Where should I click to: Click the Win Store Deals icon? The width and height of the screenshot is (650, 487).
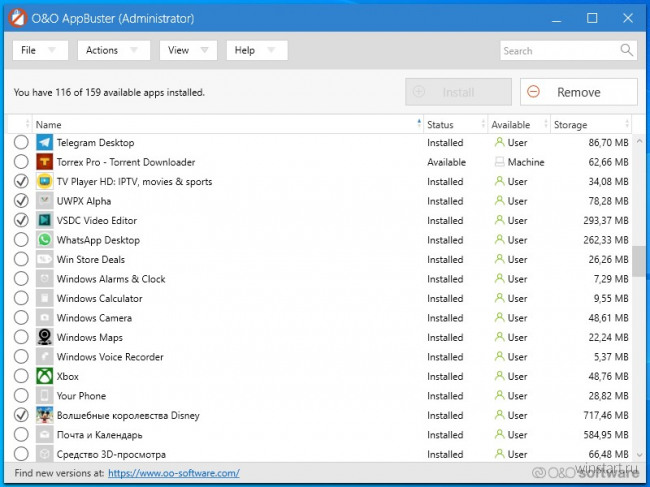(x=44, y=259)
